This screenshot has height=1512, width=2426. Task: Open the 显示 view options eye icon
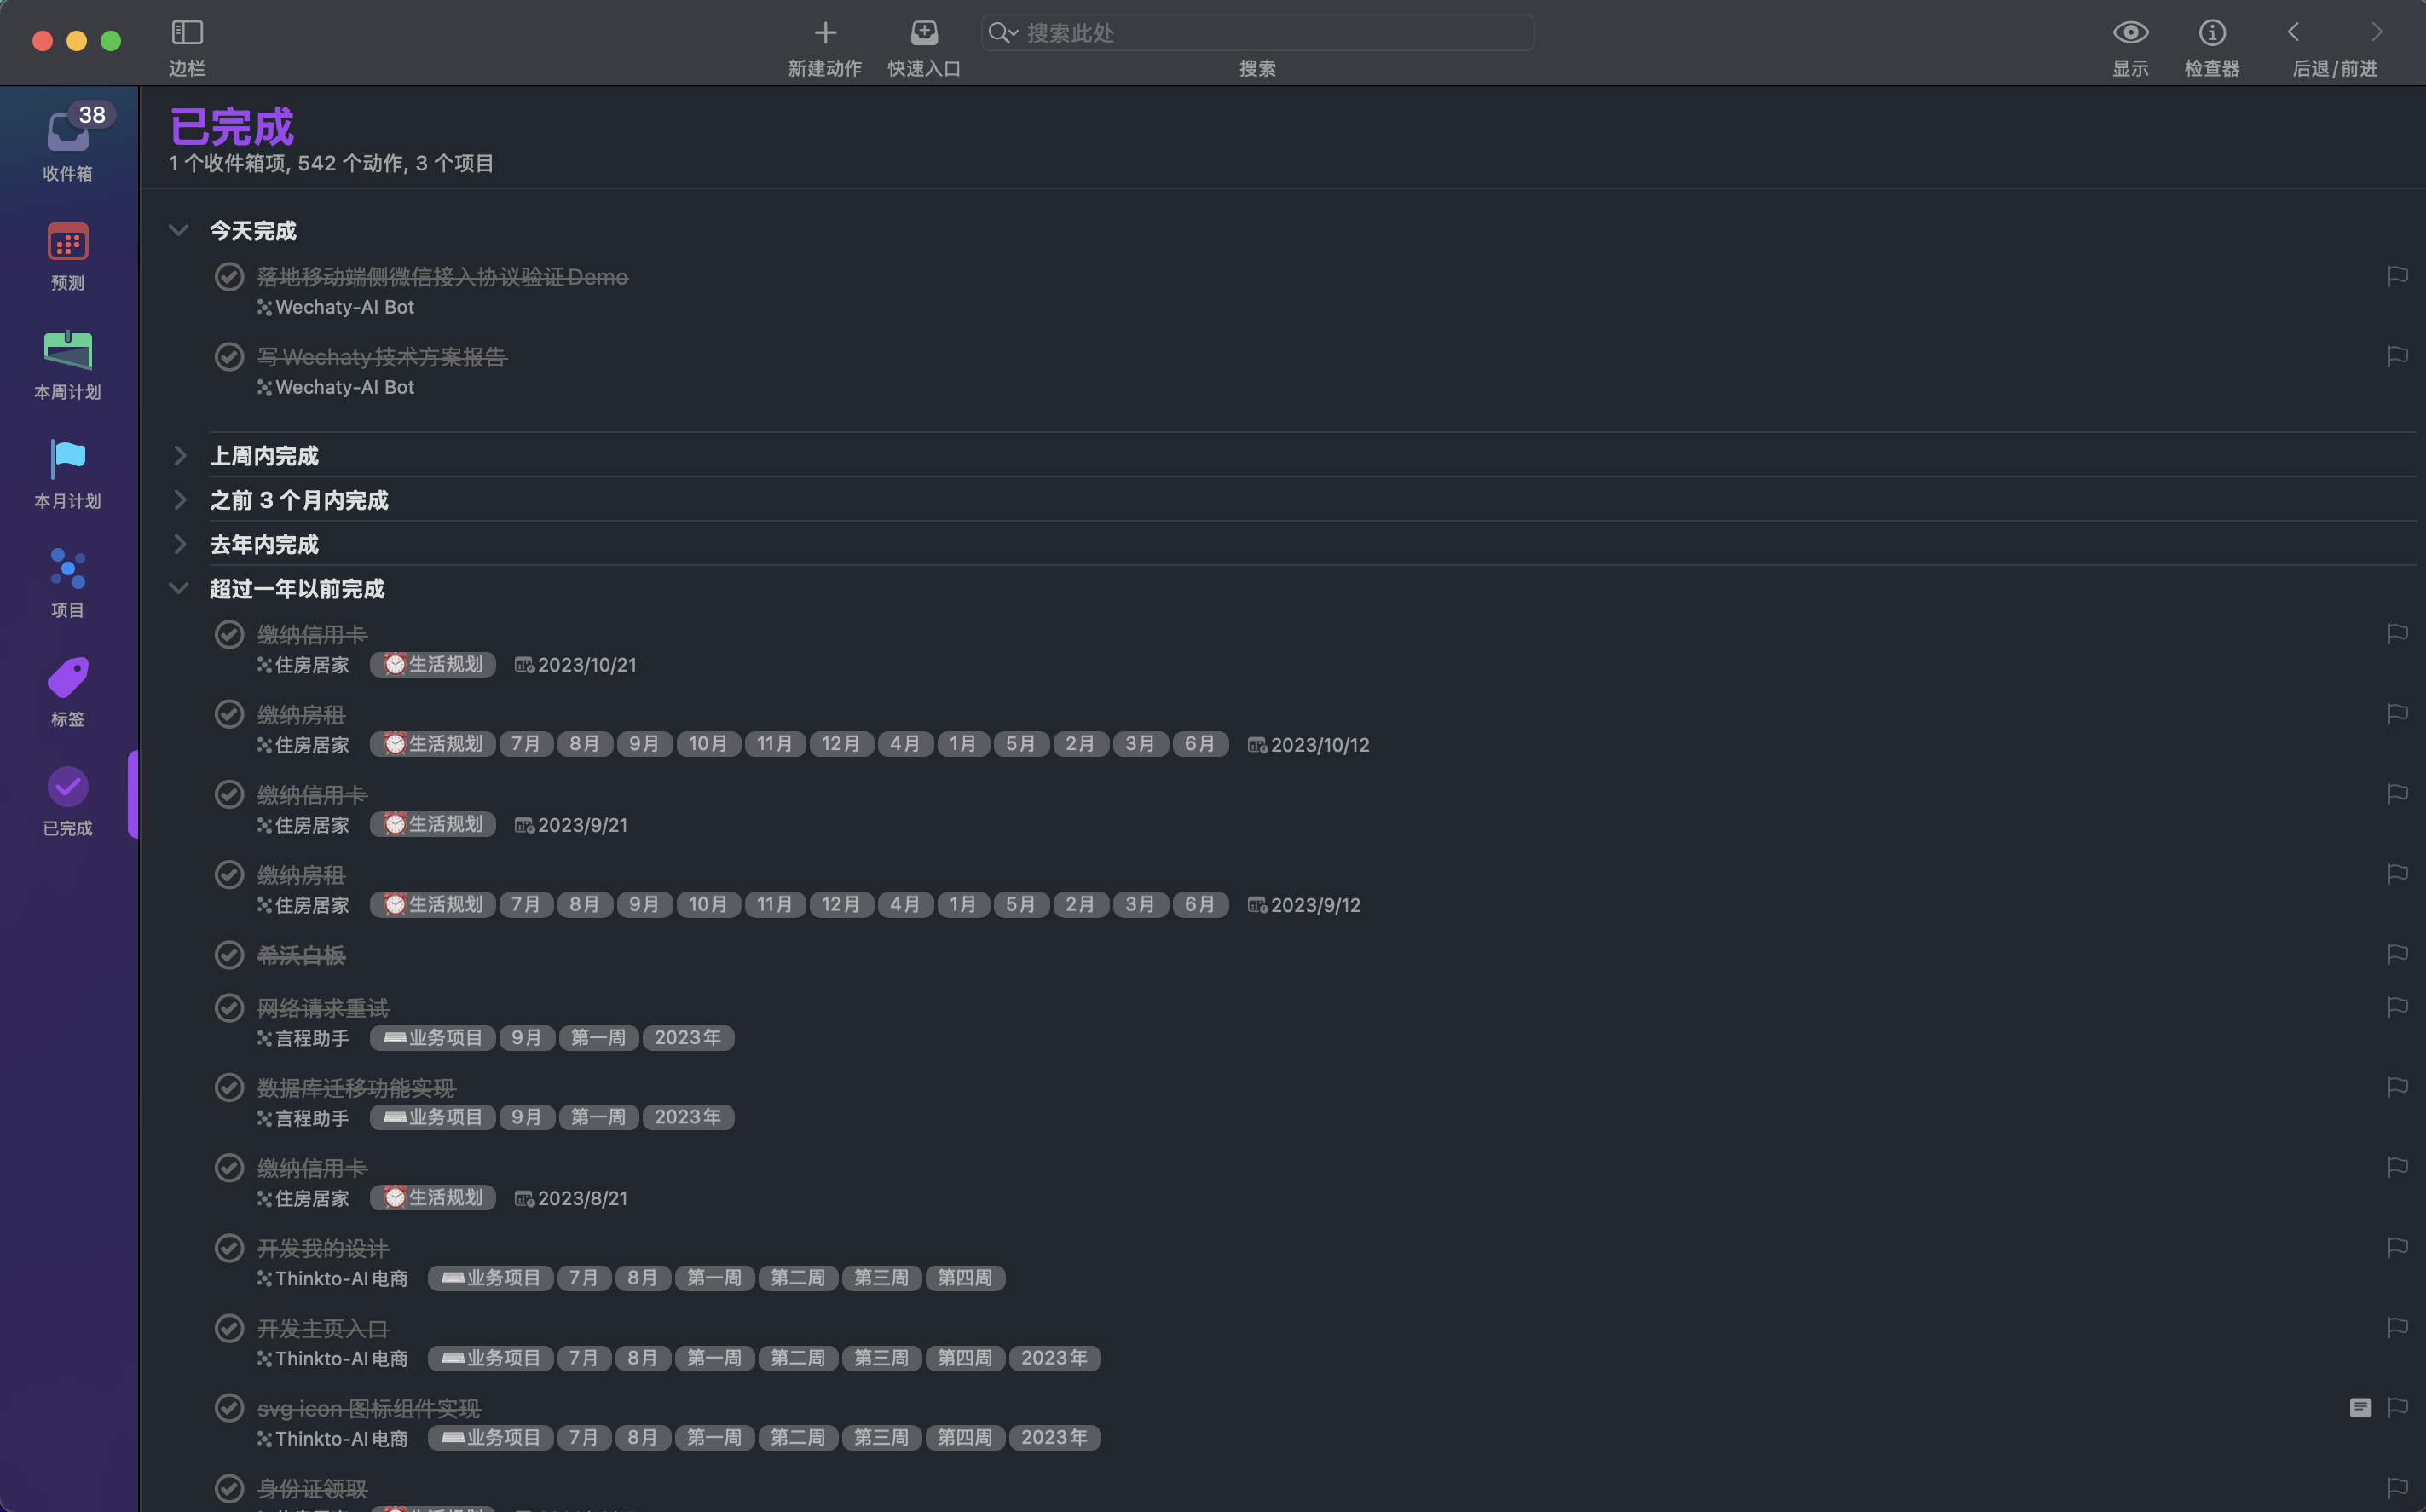click(x=2130, y=33)
